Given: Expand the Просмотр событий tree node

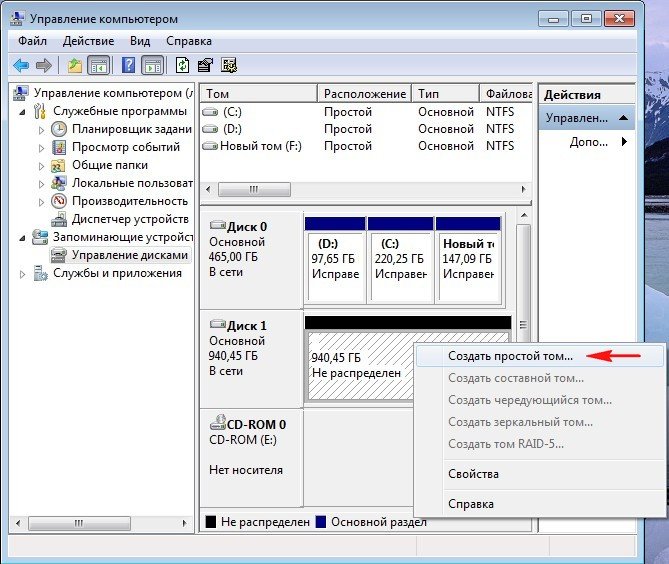Looking at the screenshot, I should coord(41,147).
